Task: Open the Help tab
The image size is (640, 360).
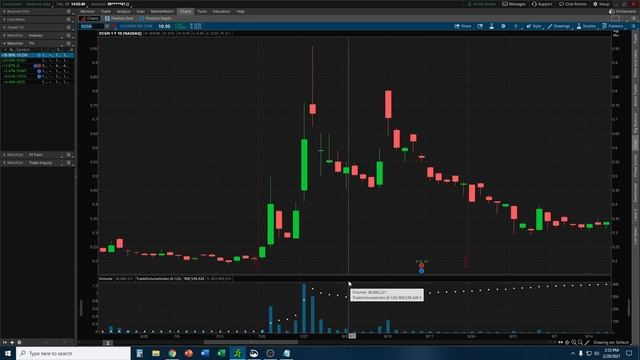Action: tap(240, 11)
